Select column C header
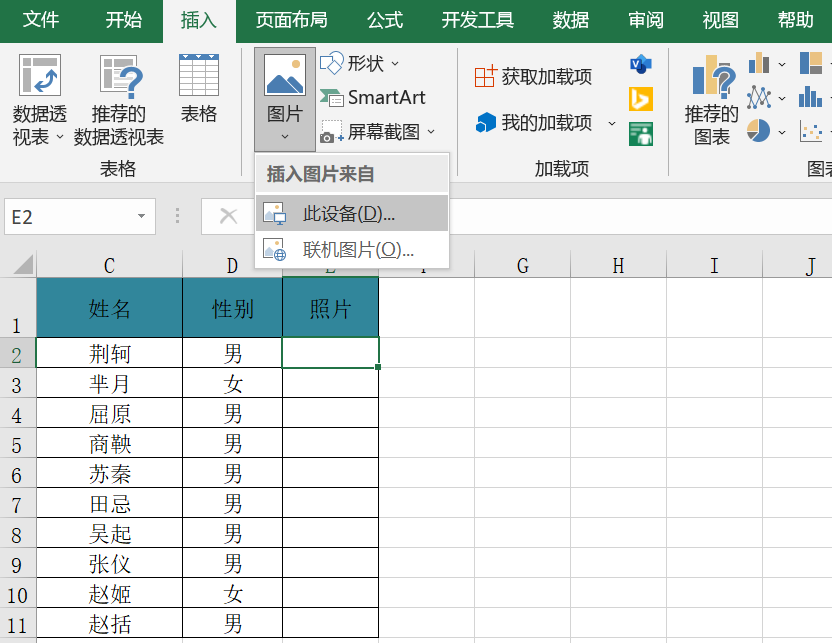The image size is (832, 643). pos(109,265)
